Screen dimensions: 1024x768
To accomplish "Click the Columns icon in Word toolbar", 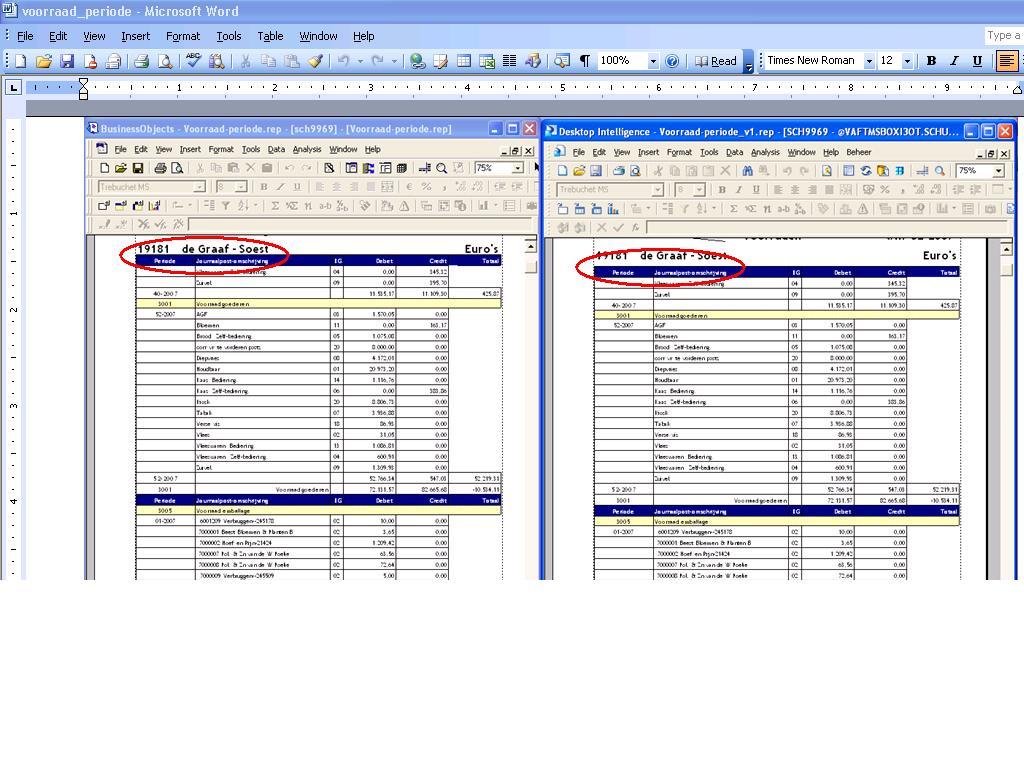I will coord(509,61).
